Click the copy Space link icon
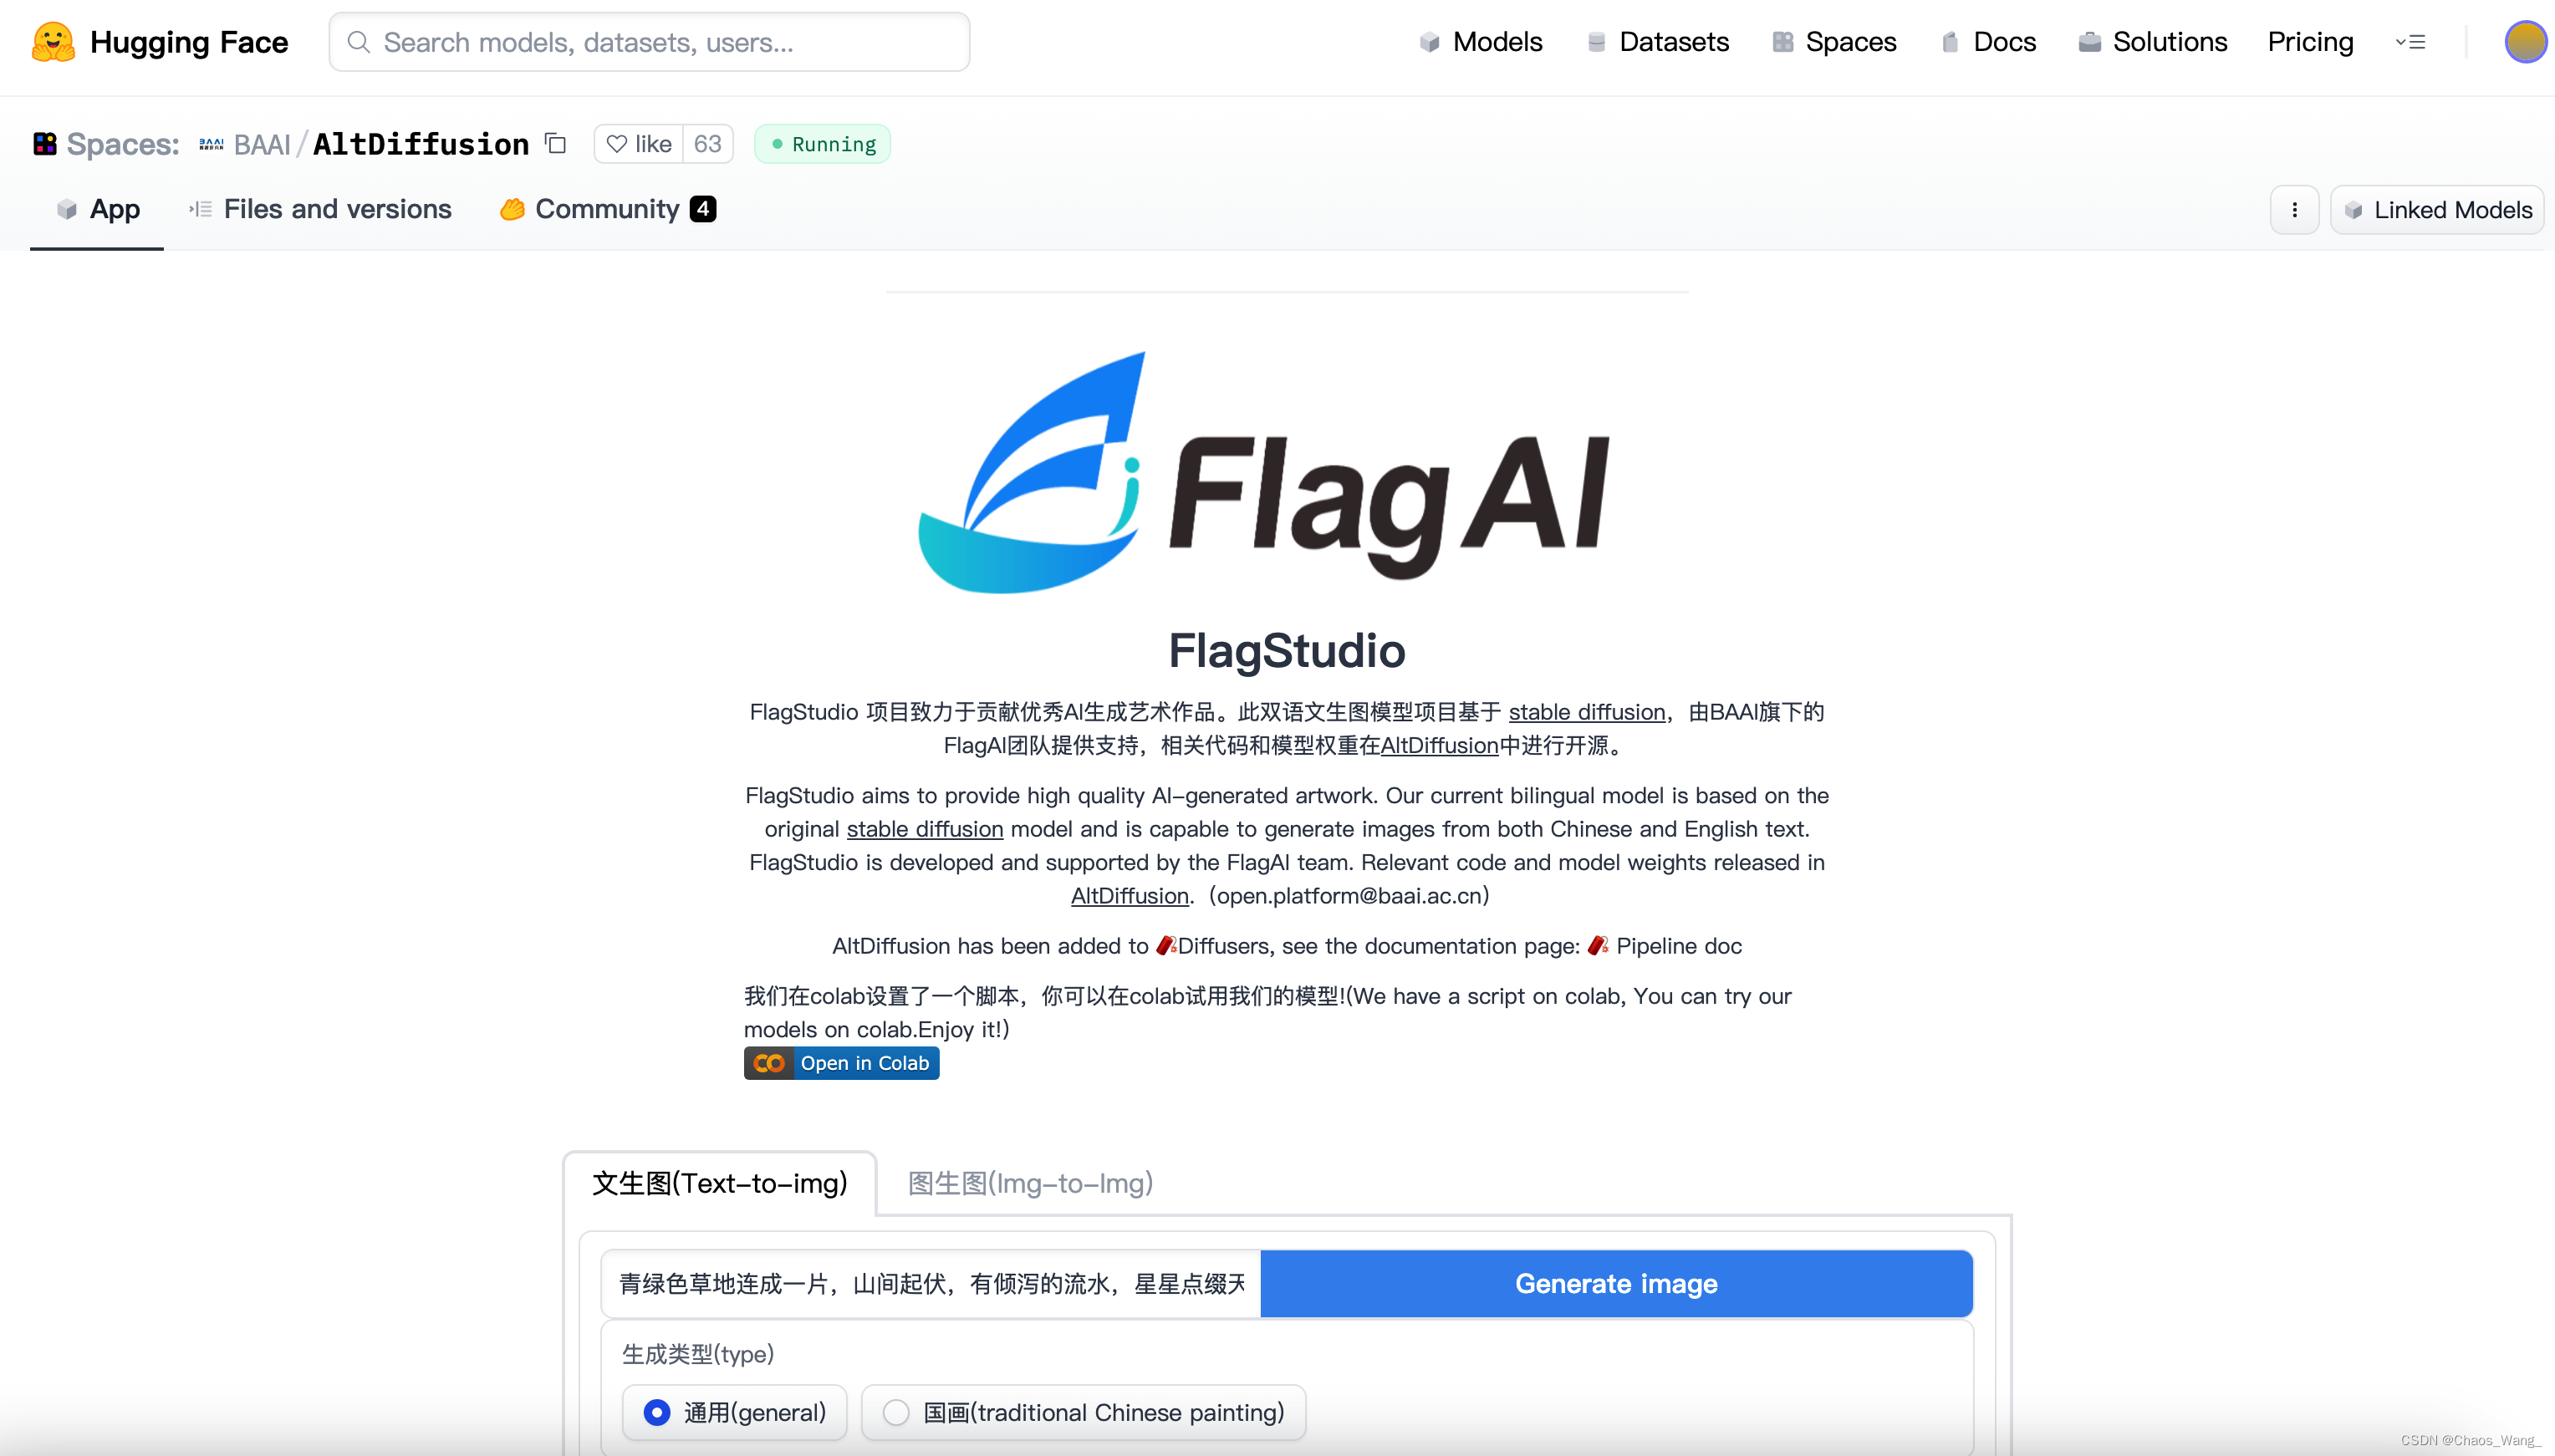Image resolution: width=2555 pixels, height=1456 pixels. click(x=556, y=144)
